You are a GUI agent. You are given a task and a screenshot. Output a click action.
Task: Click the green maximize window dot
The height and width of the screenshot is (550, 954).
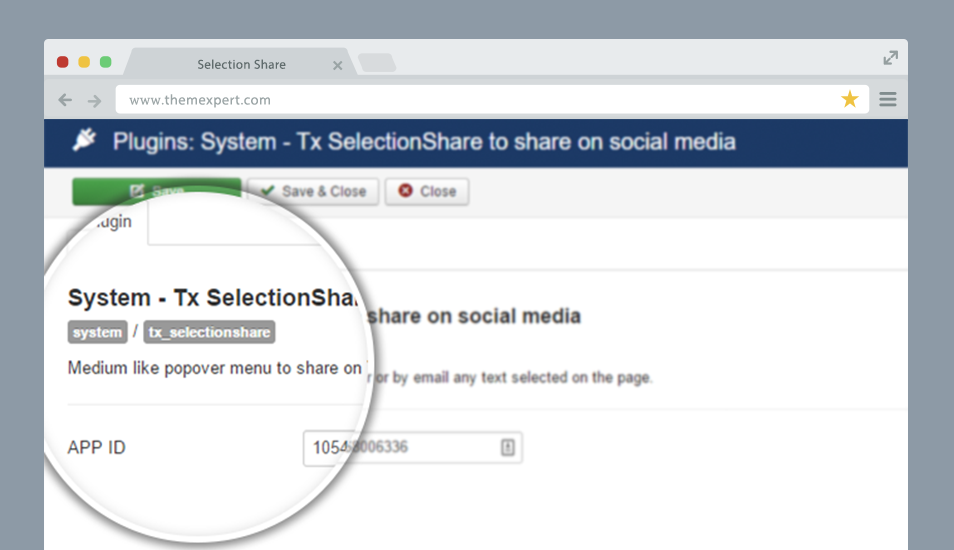(x=105, y=62)
